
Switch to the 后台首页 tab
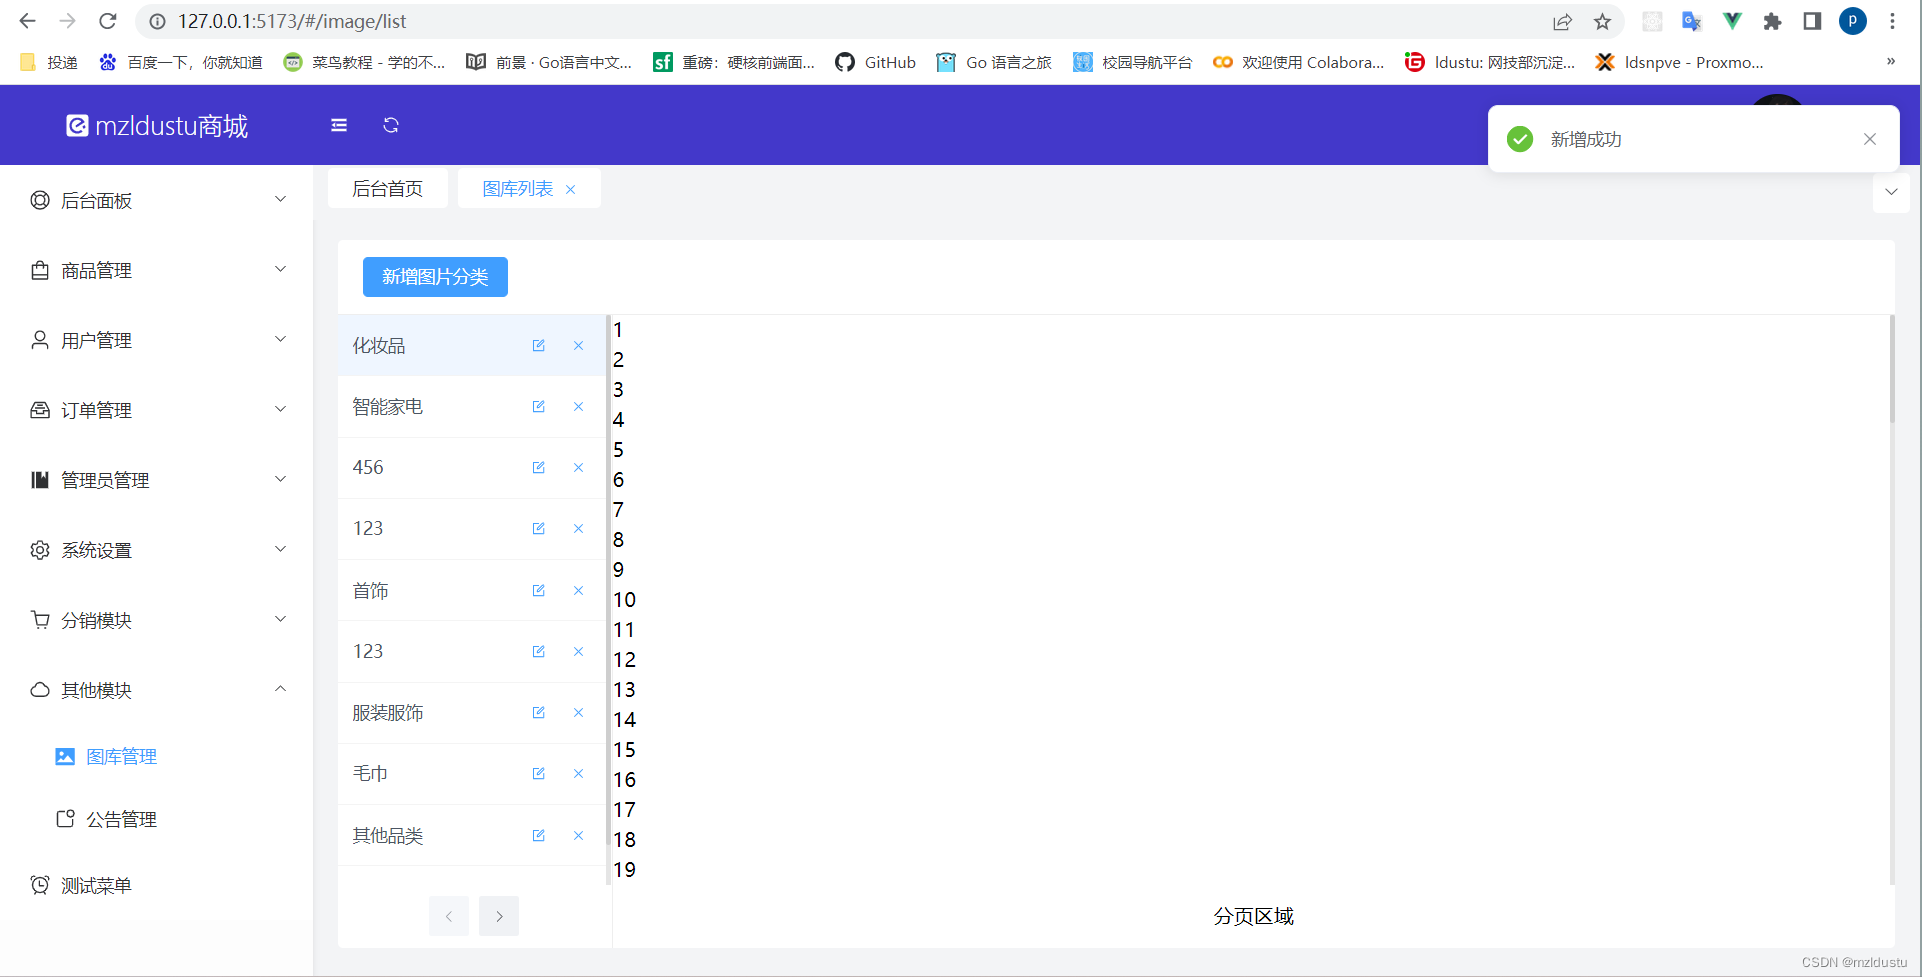[388, 189]
